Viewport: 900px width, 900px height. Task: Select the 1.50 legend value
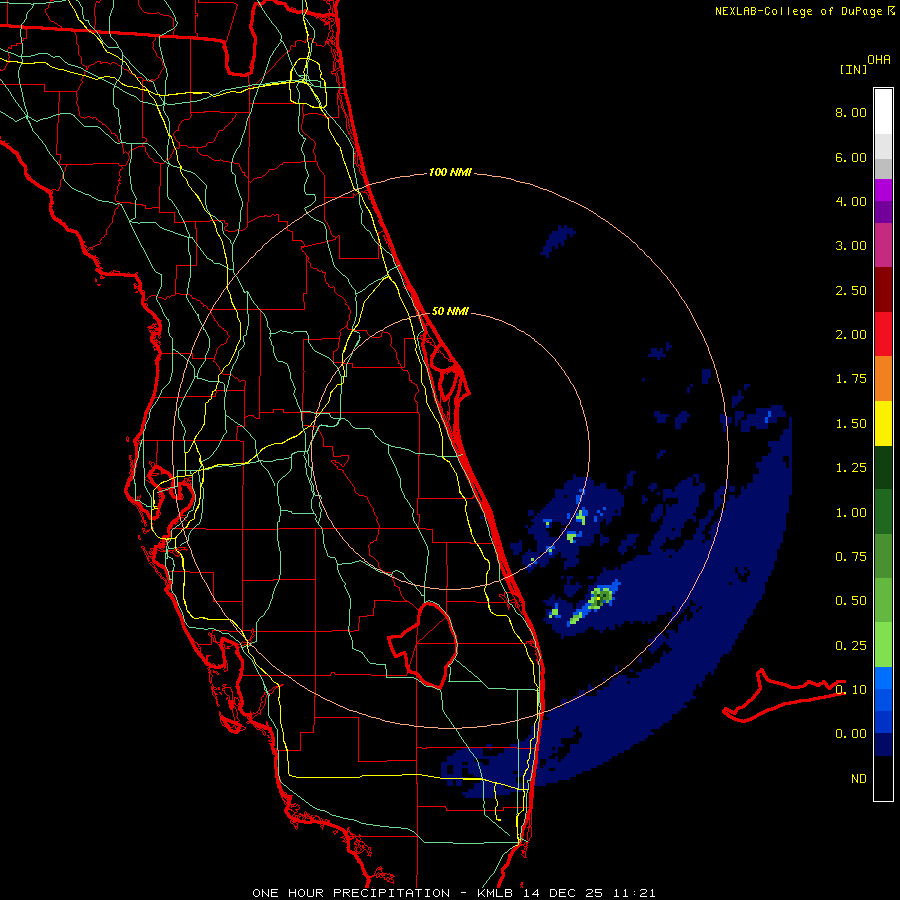tap(851, 424)
